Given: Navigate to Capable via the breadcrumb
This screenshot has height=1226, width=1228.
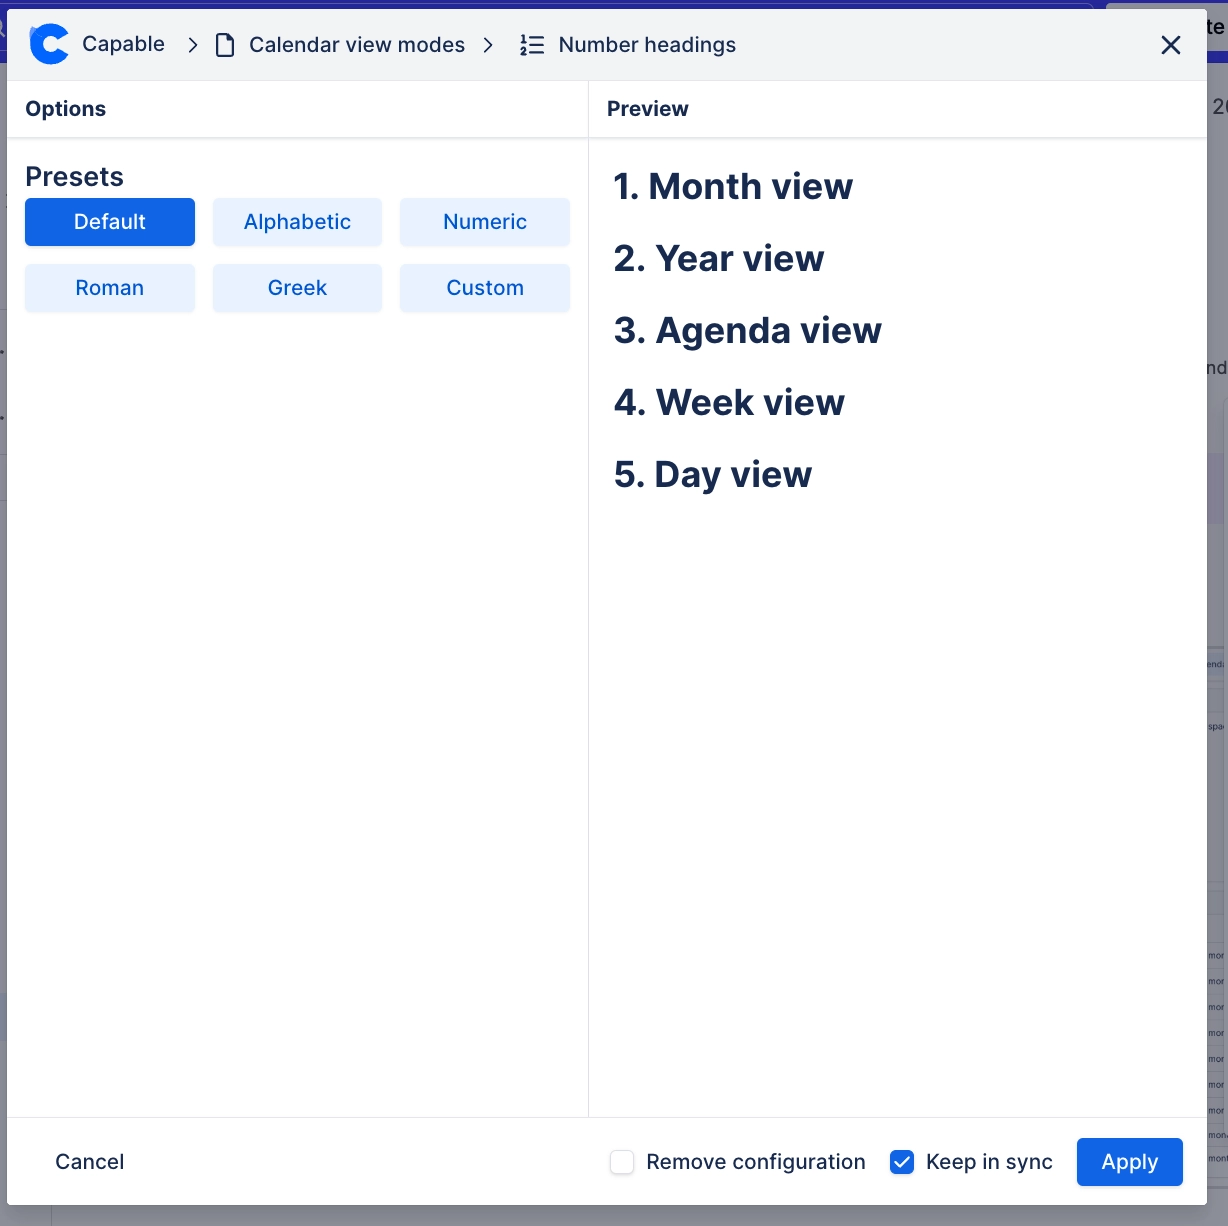Looking at the screenshot, I should point(123,44).
